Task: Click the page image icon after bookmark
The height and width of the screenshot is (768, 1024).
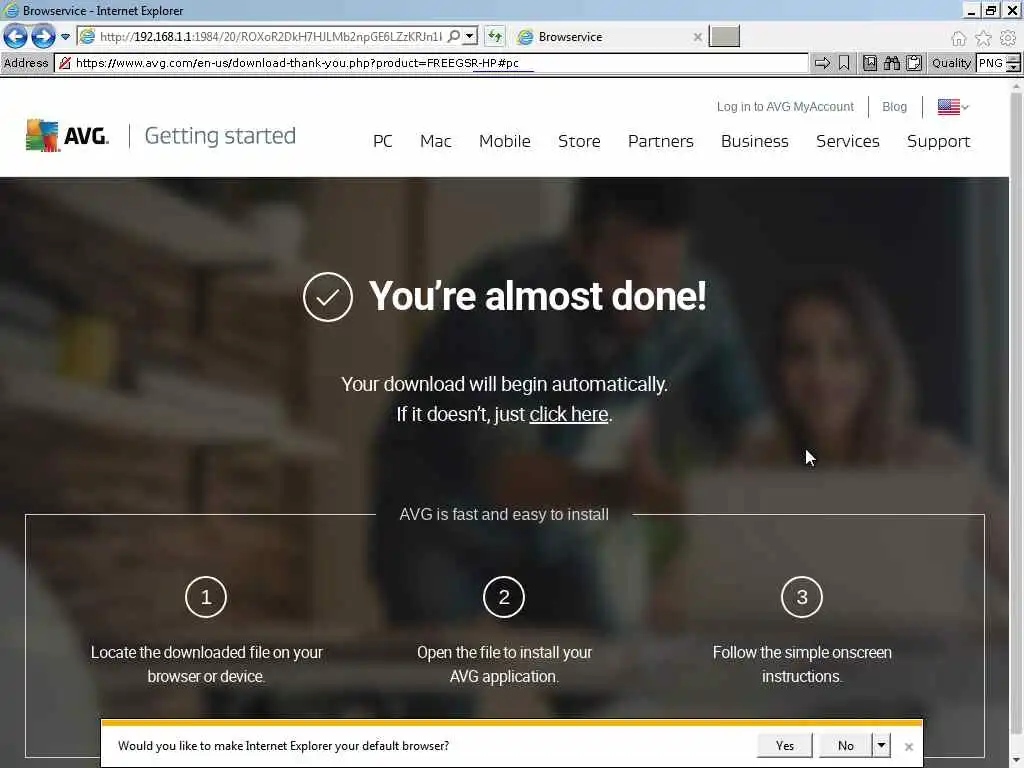Action: click(x=870, y=63)
